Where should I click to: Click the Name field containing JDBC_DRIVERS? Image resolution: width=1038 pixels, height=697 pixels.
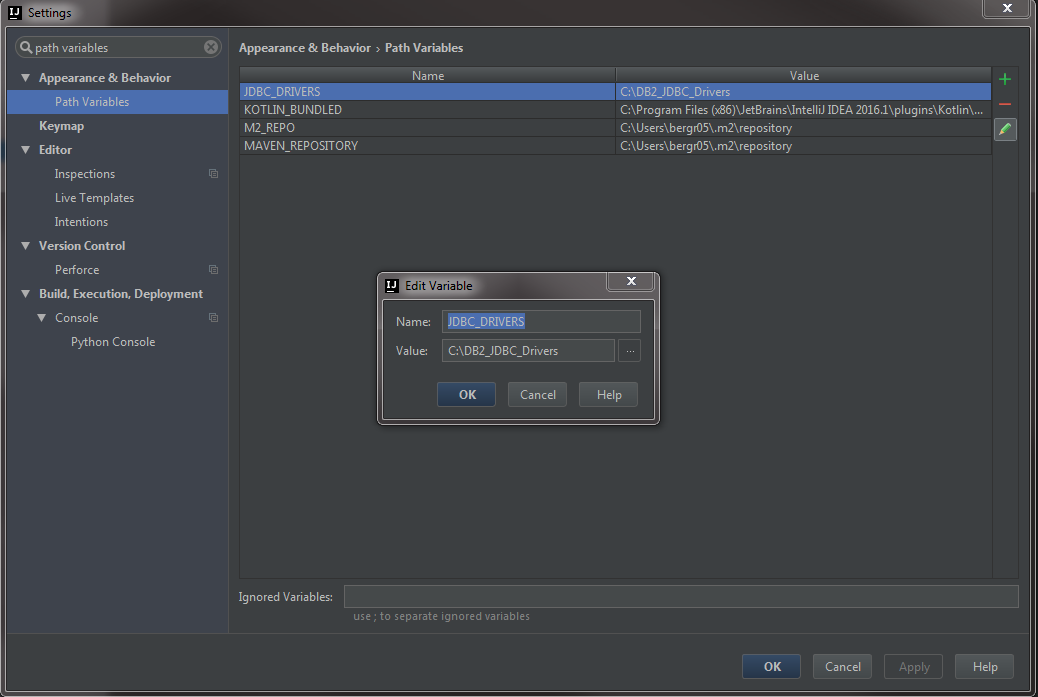pos(541,321)
